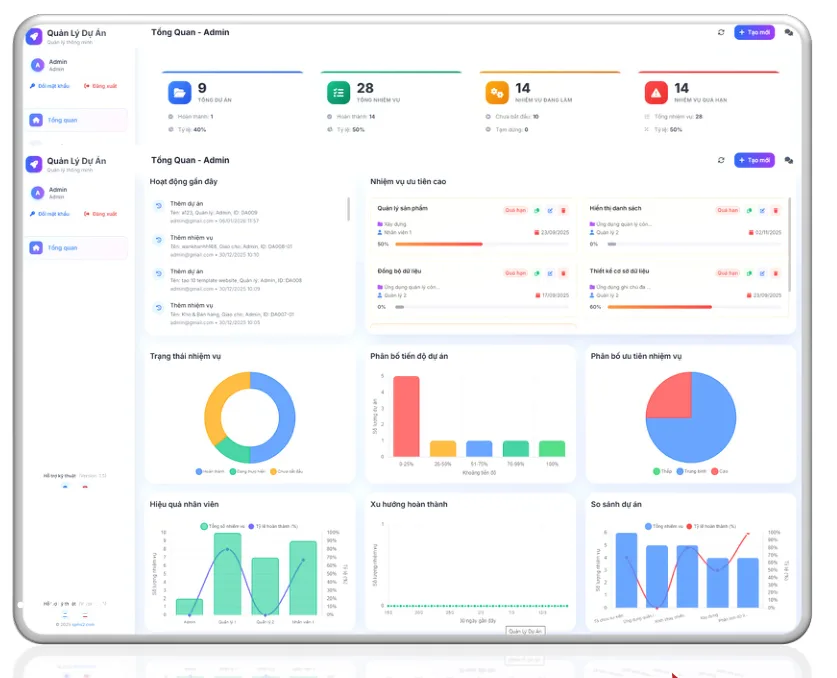Click the 50% progress bar of Quản lý sản phẩm
The height and width of the screenshot is (678, 837).
481,244
